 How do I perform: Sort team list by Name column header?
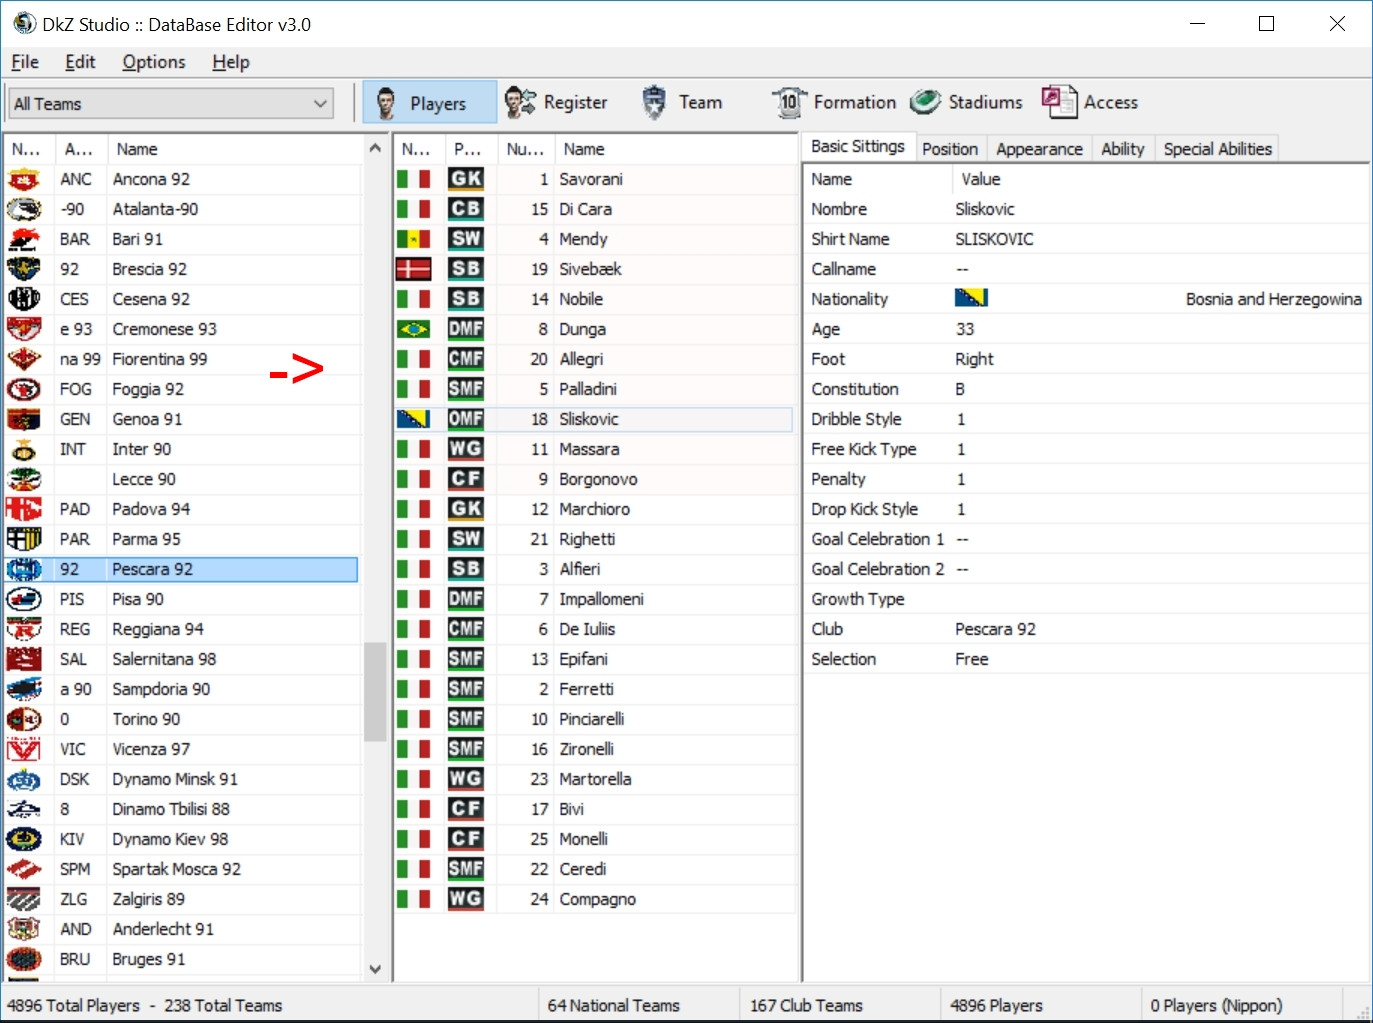coord(235,149)
